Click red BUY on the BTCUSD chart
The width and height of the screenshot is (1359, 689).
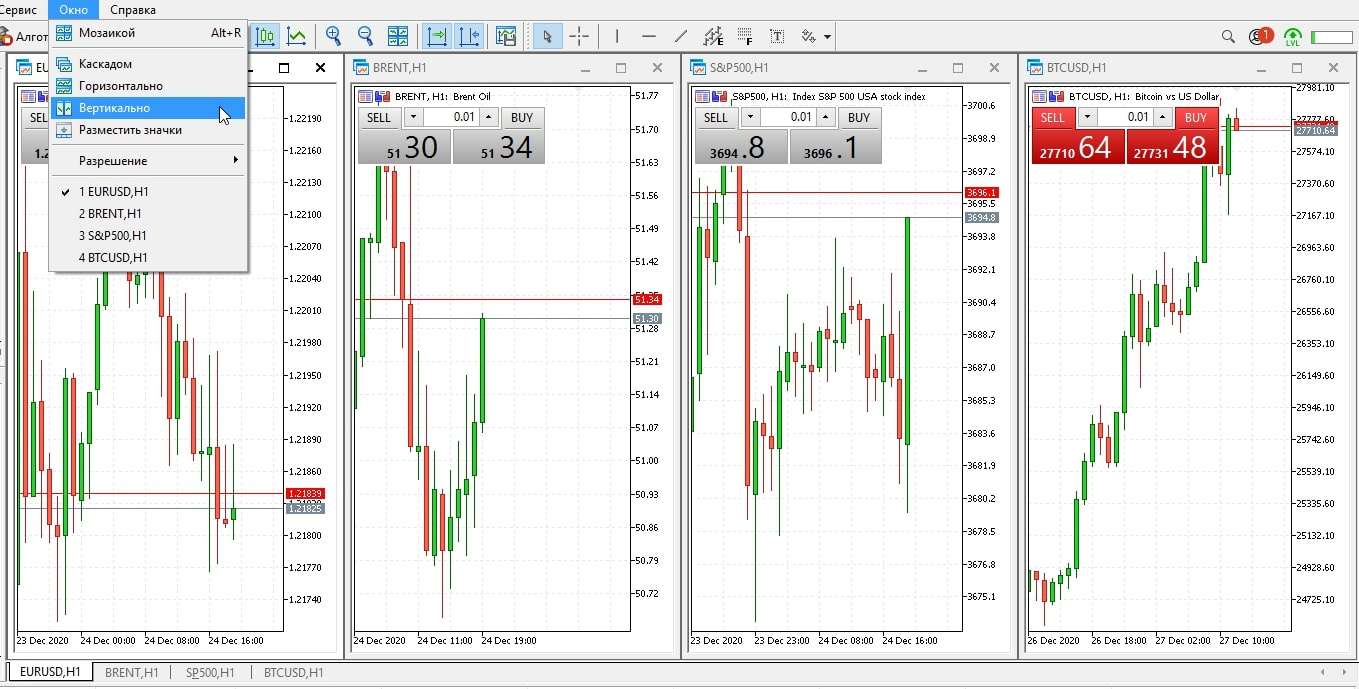point(1196,117)
